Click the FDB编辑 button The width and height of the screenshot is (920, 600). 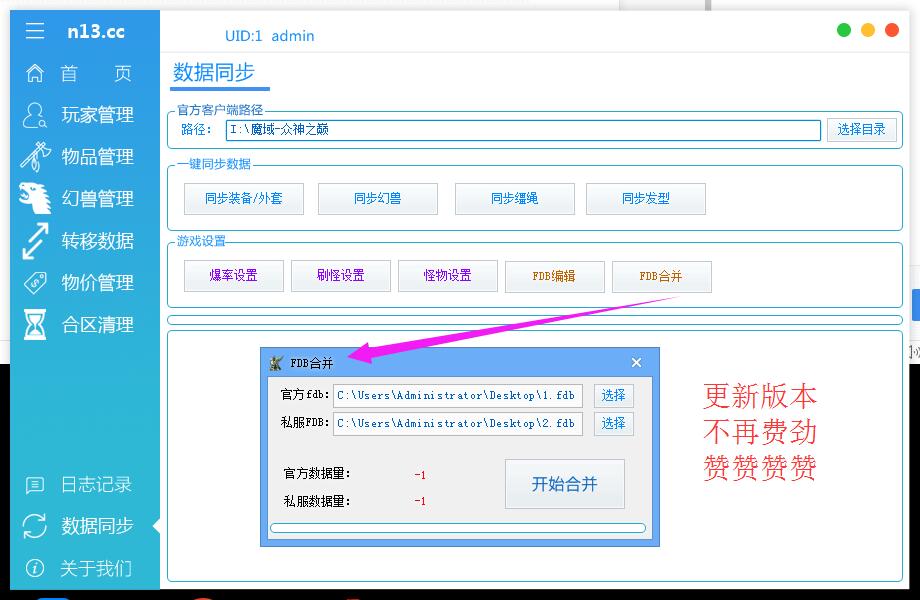(x=554, y=276)
